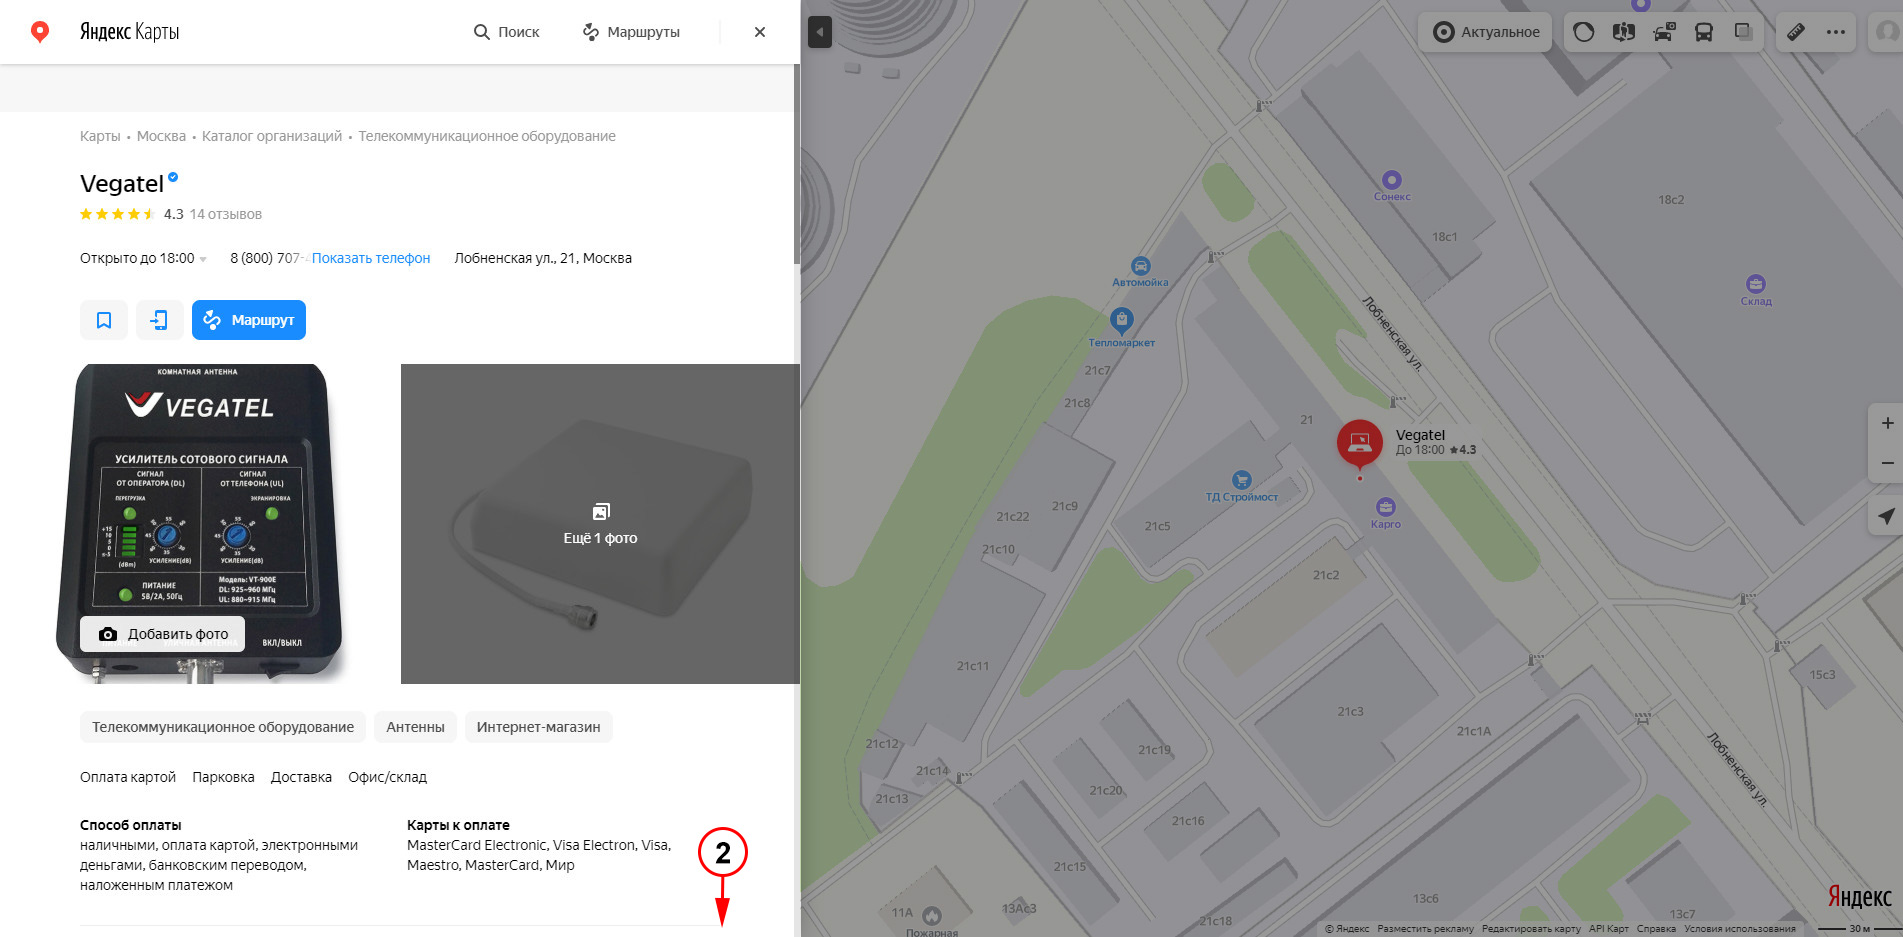Click the my-location arrow icon
This screenshot has width=1903, height=937.
[x=1886, y=516]
